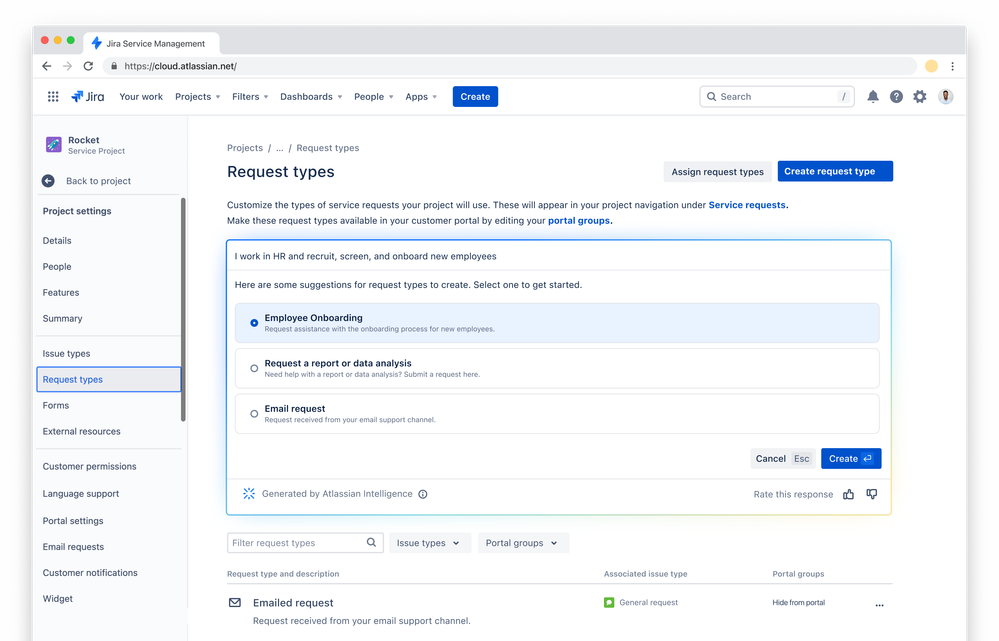Viewport: 999px width, 641px height.
Task: Expand the Dashboards dropdown menu
Action: [311, 97]
